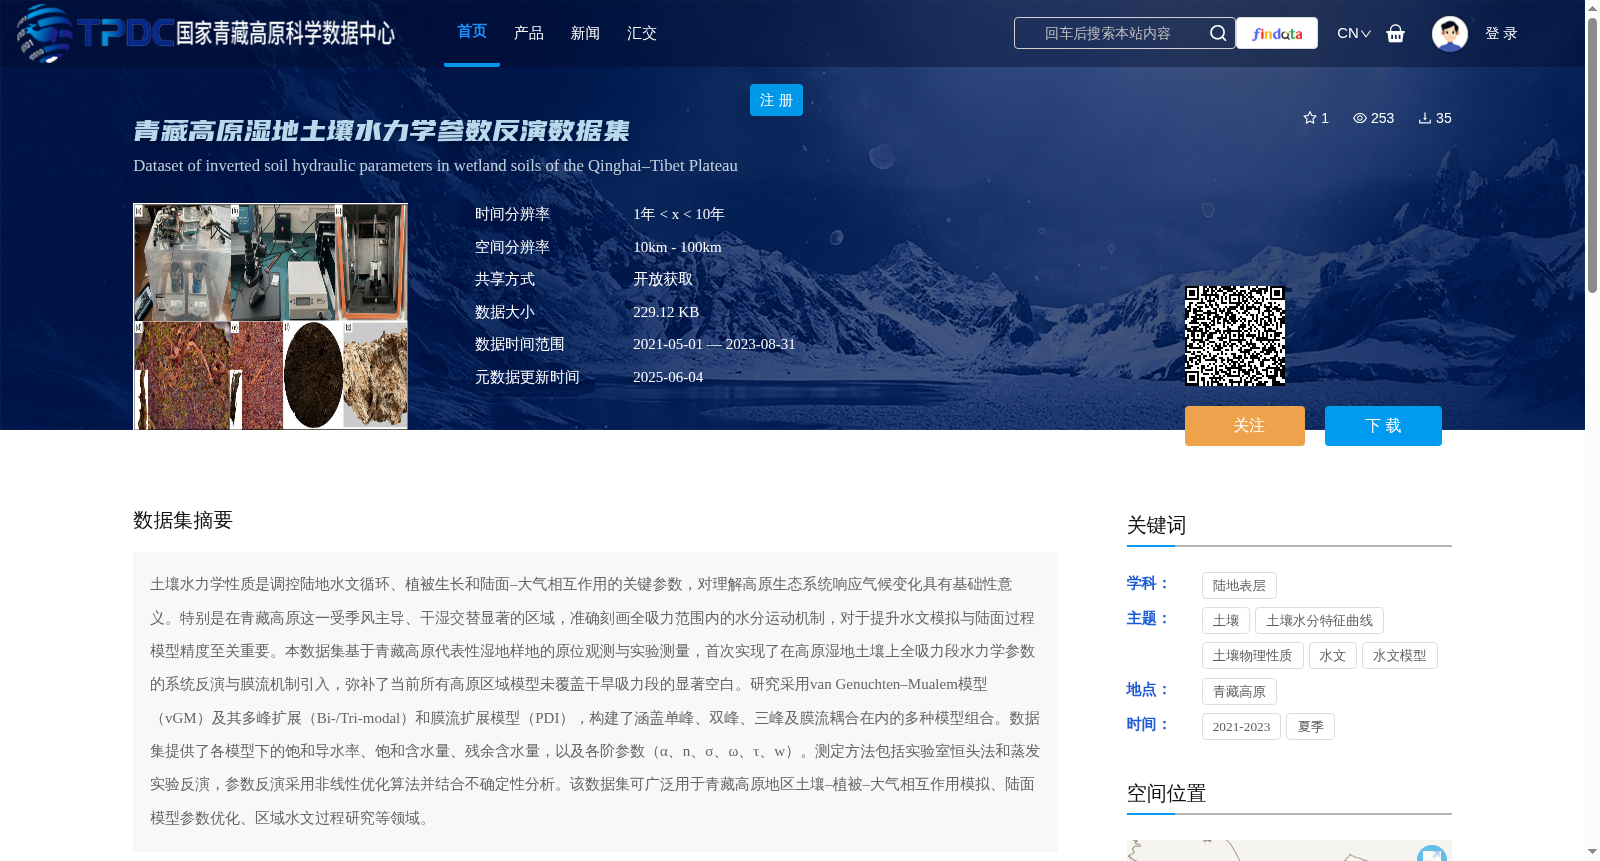The width and height of the screenshot is (1600, 861).
Task: Click the English dataset title text
Action: (435, 166)
